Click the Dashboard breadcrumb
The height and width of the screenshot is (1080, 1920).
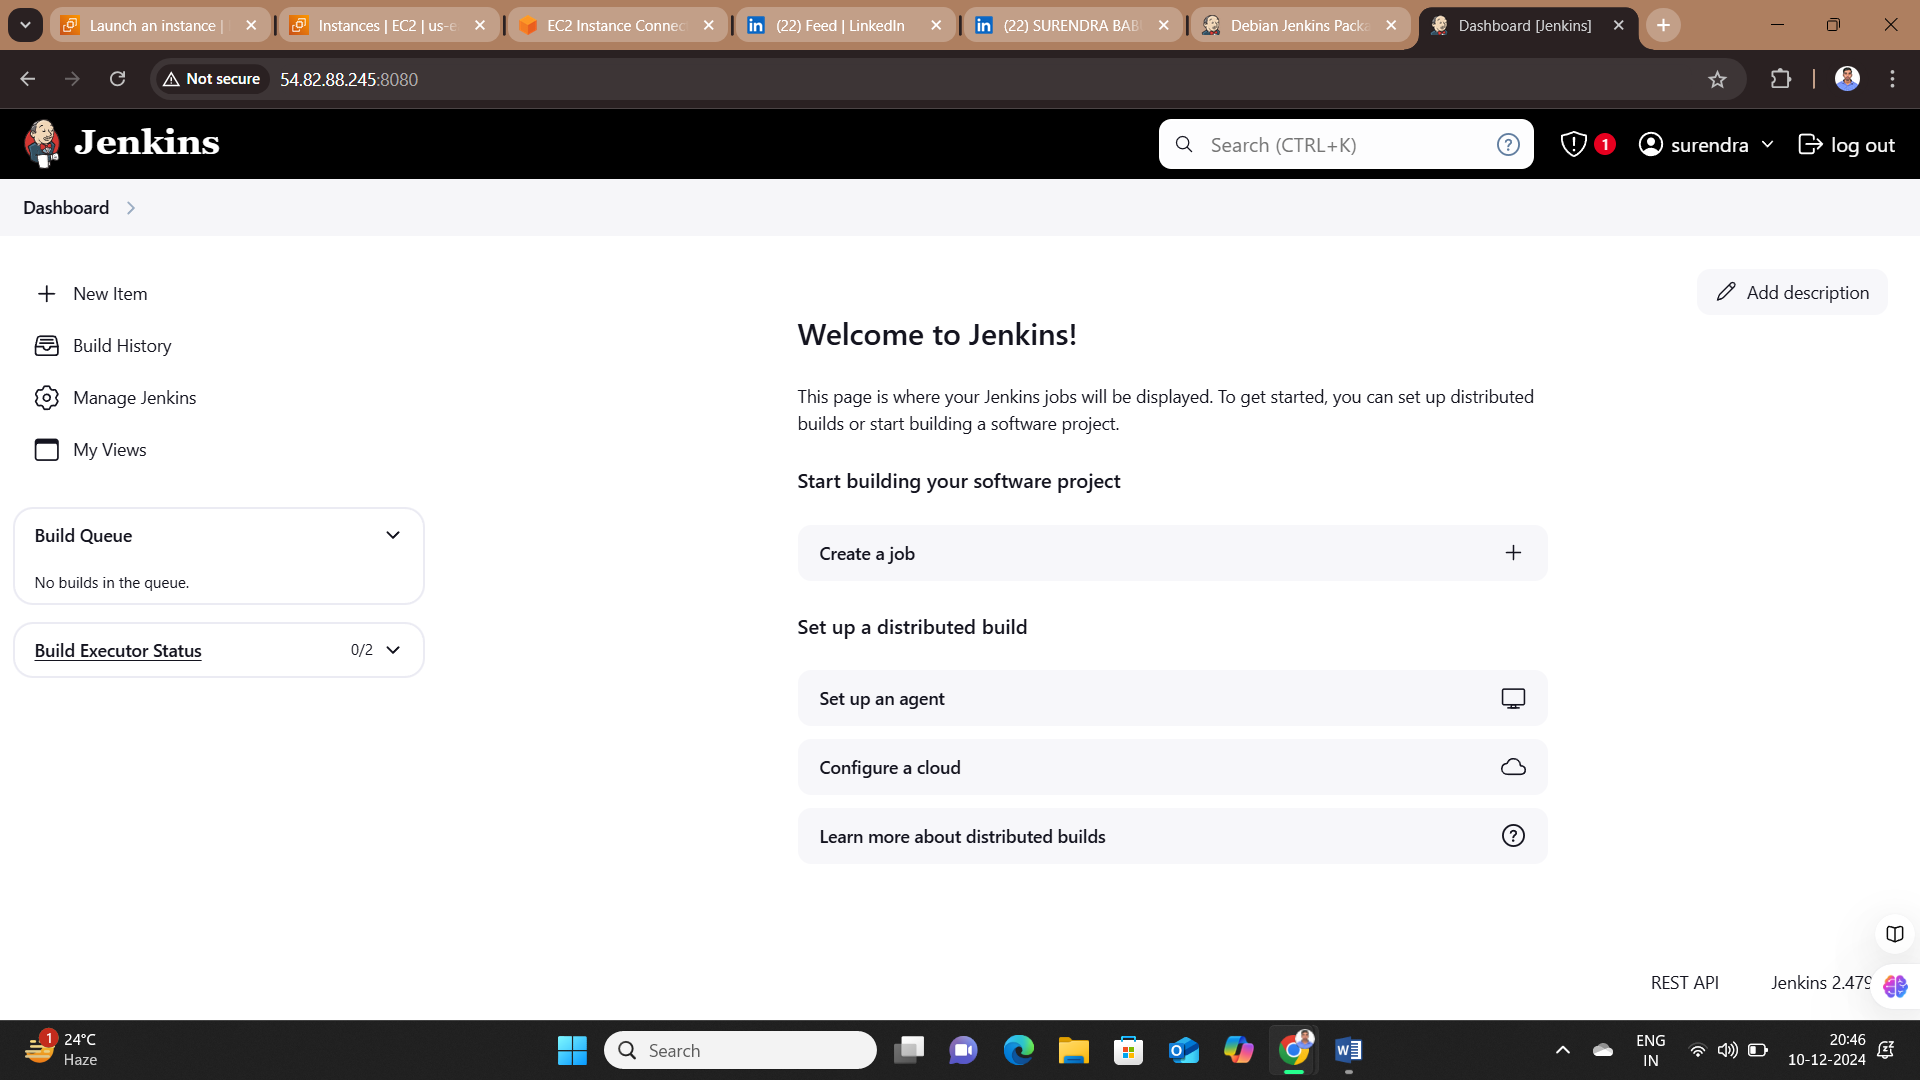66,208
